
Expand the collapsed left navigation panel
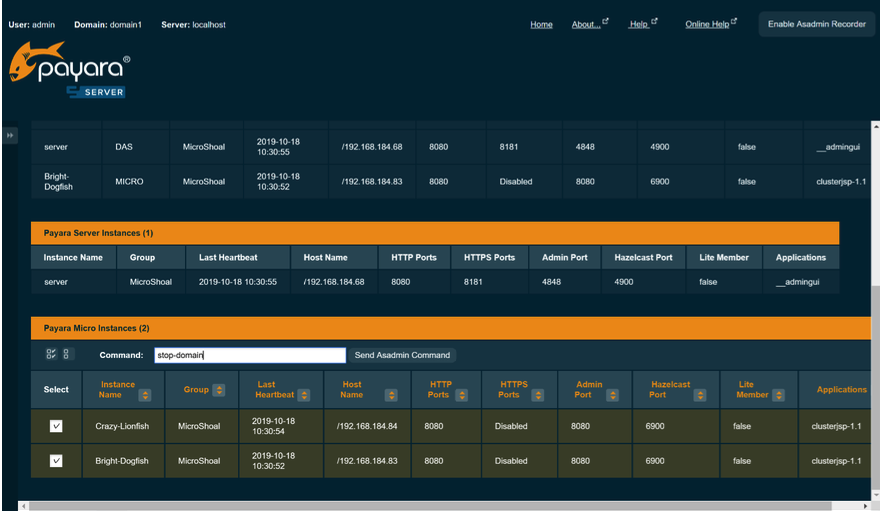pos(10,135)
